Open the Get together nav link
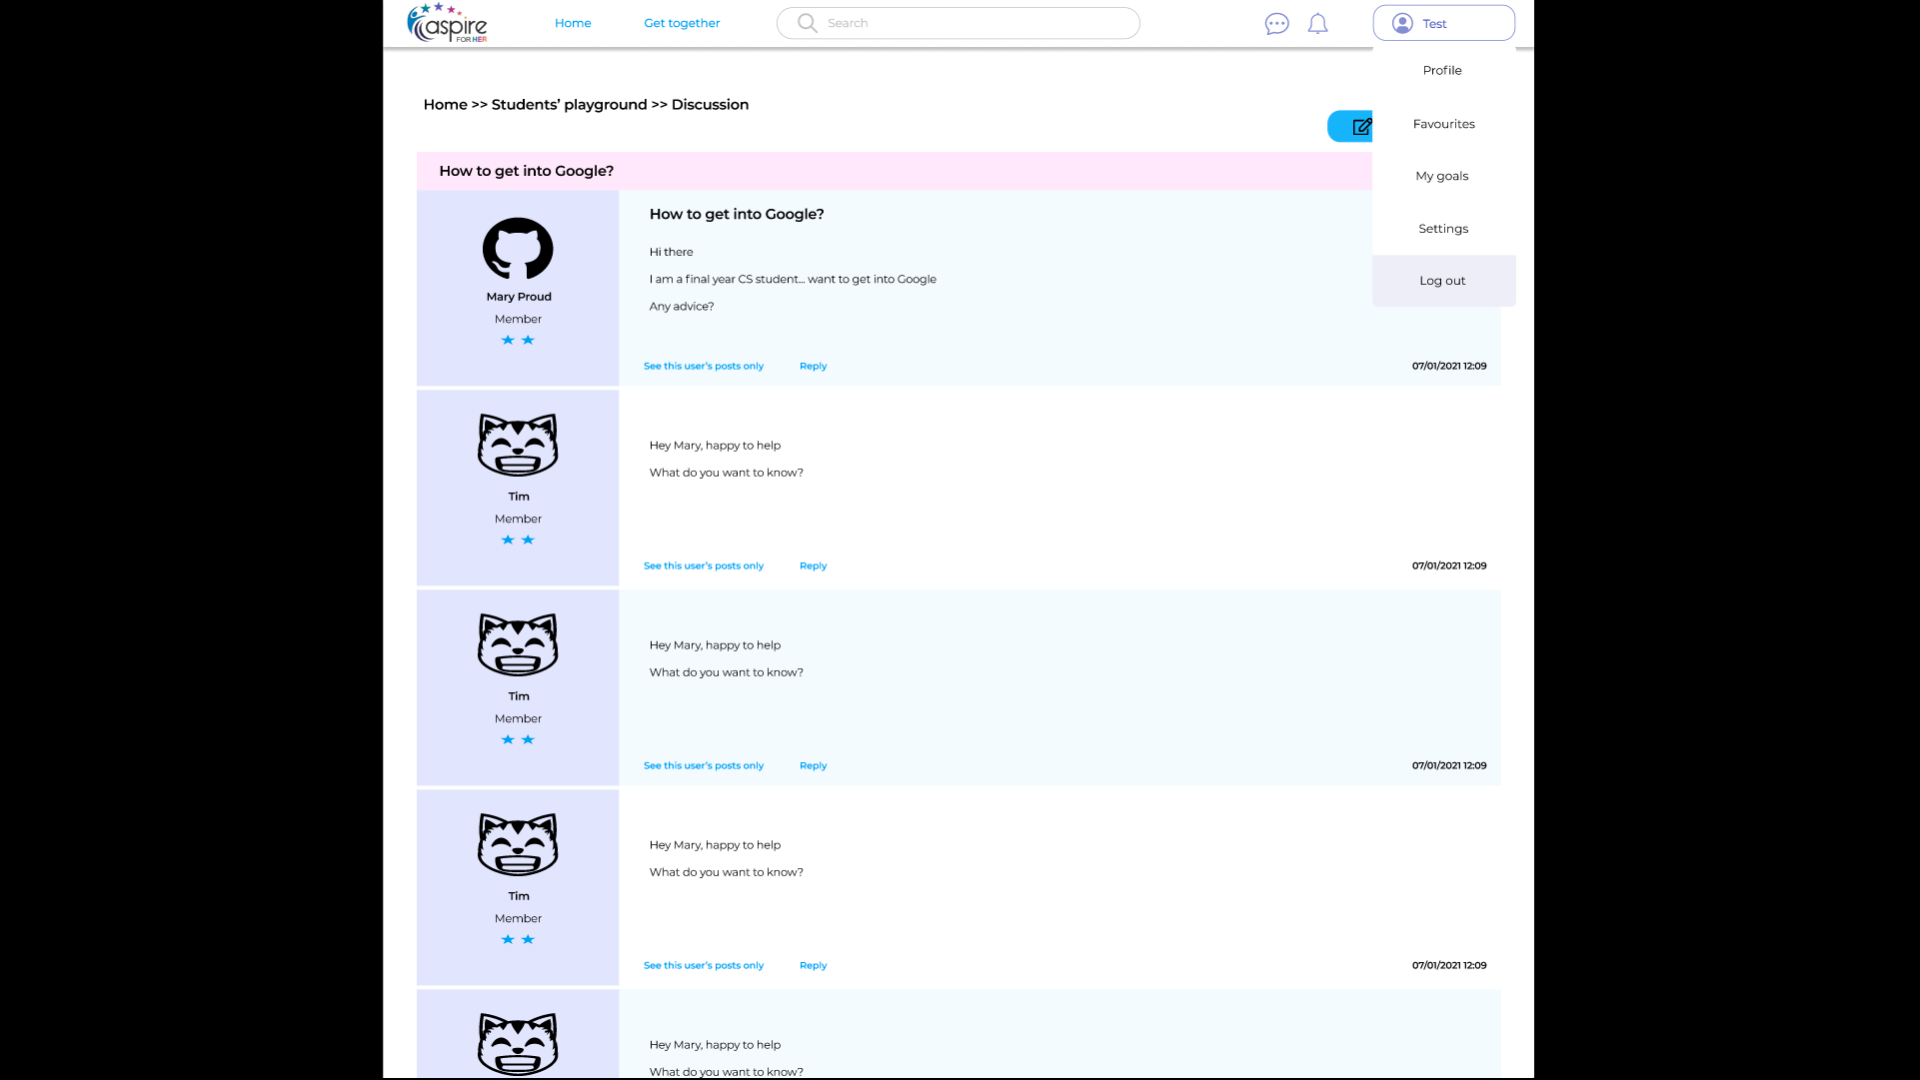The width and height of the screenshot is (1920, 1080). [681, 23]
